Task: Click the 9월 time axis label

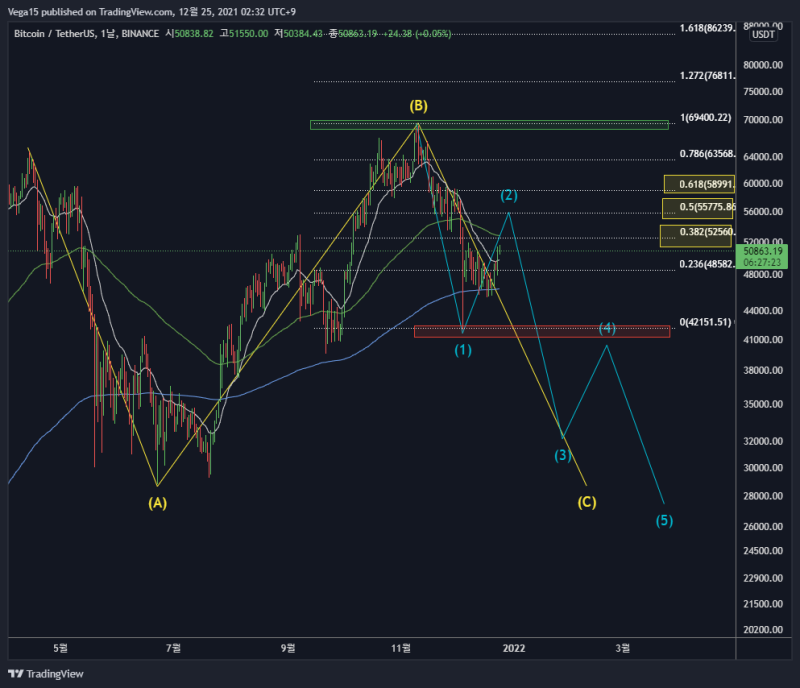Action: tap(288, 648)
